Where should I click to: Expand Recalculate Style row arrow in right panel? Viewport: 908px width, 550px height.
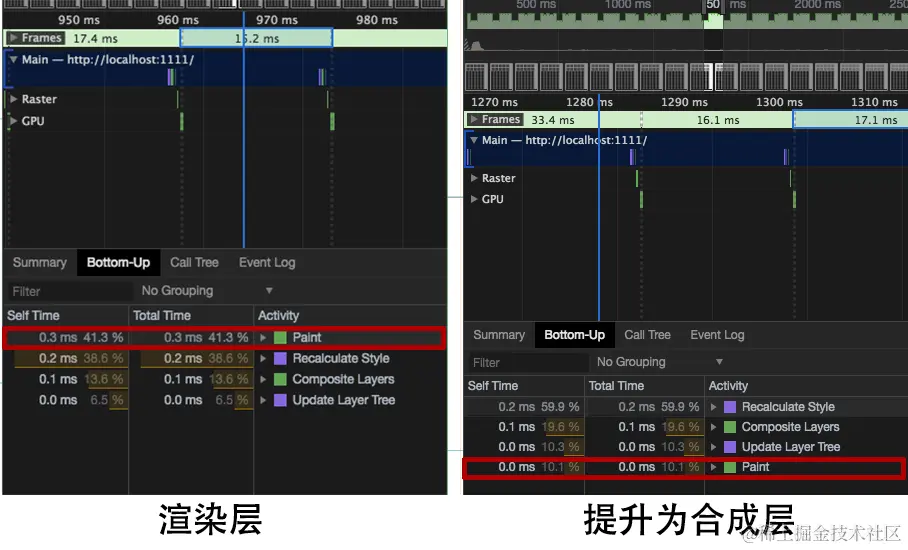(713, 407)
